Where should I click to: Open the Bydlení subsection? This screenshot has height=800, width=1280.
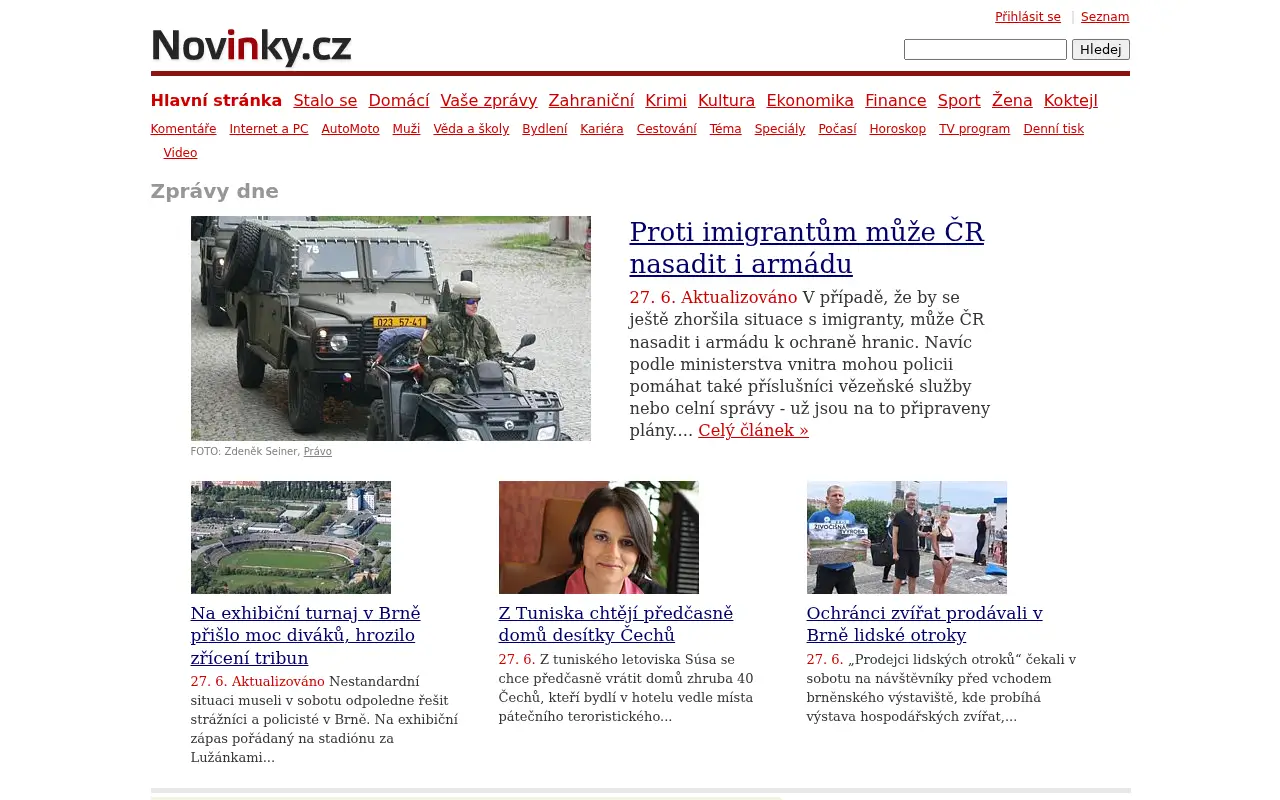[545, 129]
